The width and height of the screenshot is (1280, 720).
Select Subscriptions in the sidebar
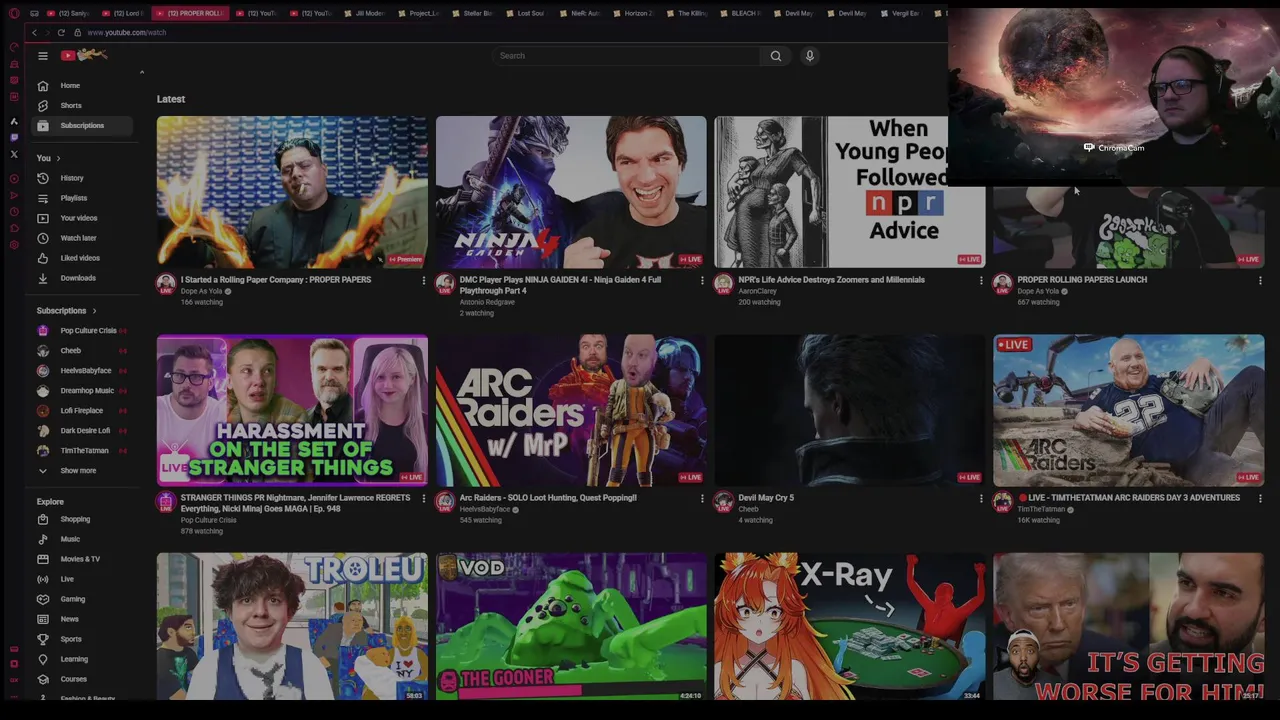(x=84, y=126)
